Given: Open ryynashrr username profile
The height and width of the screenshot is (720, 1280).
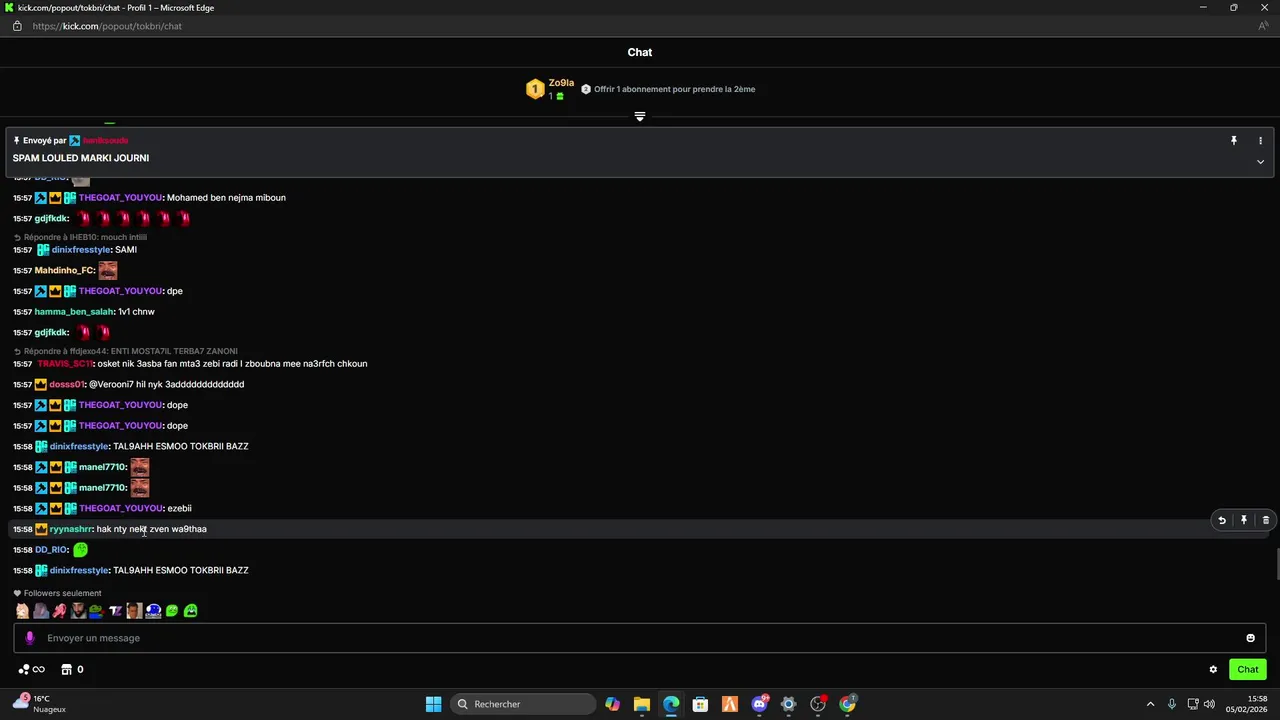Looking at the screenshot, I should (x=71, y=529).
